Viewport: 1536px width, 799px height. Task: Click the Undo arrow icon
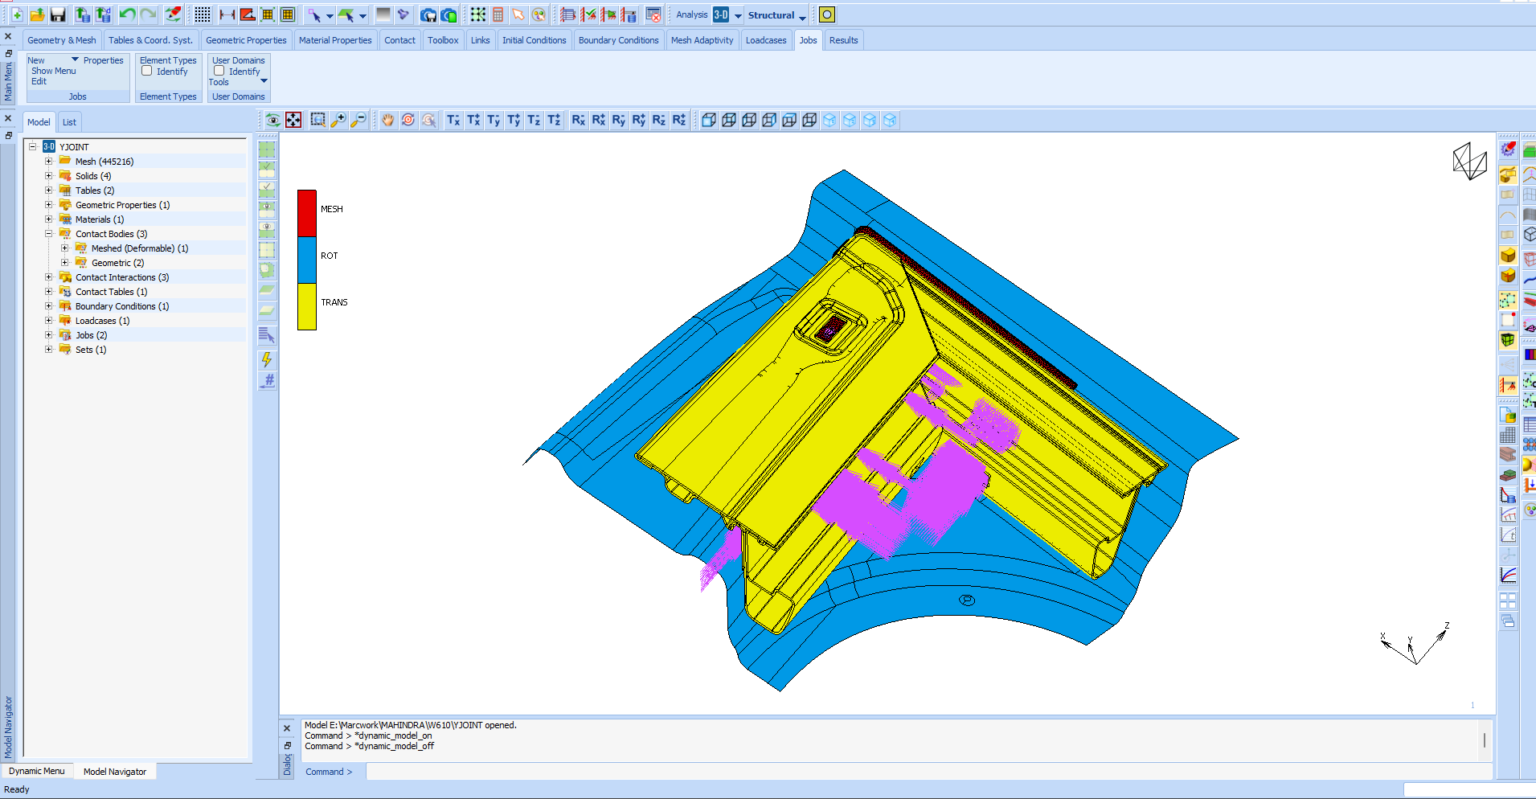(127, 15)
